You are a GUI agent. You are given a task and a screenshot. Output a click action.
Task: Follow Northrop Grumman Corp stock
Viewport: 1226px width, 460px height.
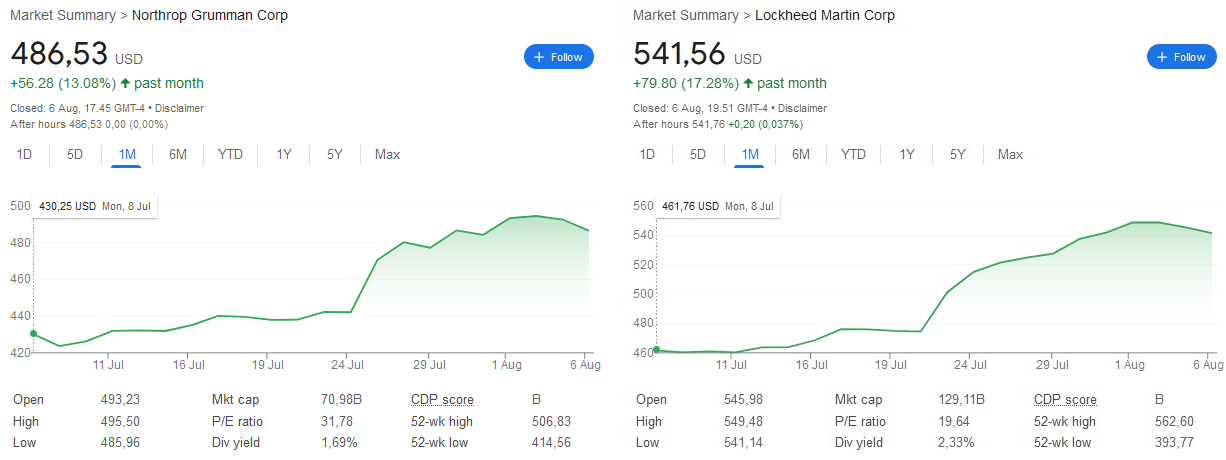[559, 57]
